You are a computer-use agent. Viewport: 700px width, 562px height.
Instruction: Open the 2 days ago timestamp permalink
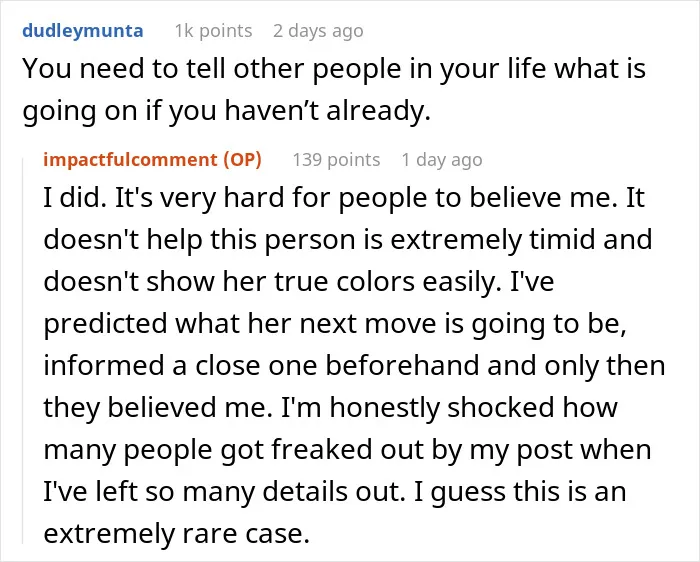tap(318, 31)
